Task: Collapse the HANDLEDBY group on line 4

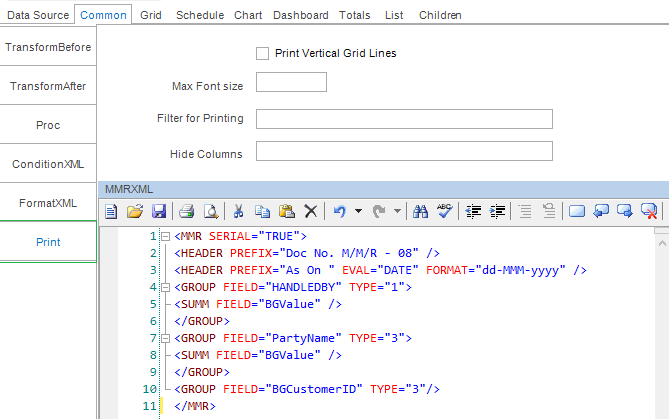Action: click(x=166, y=288)
